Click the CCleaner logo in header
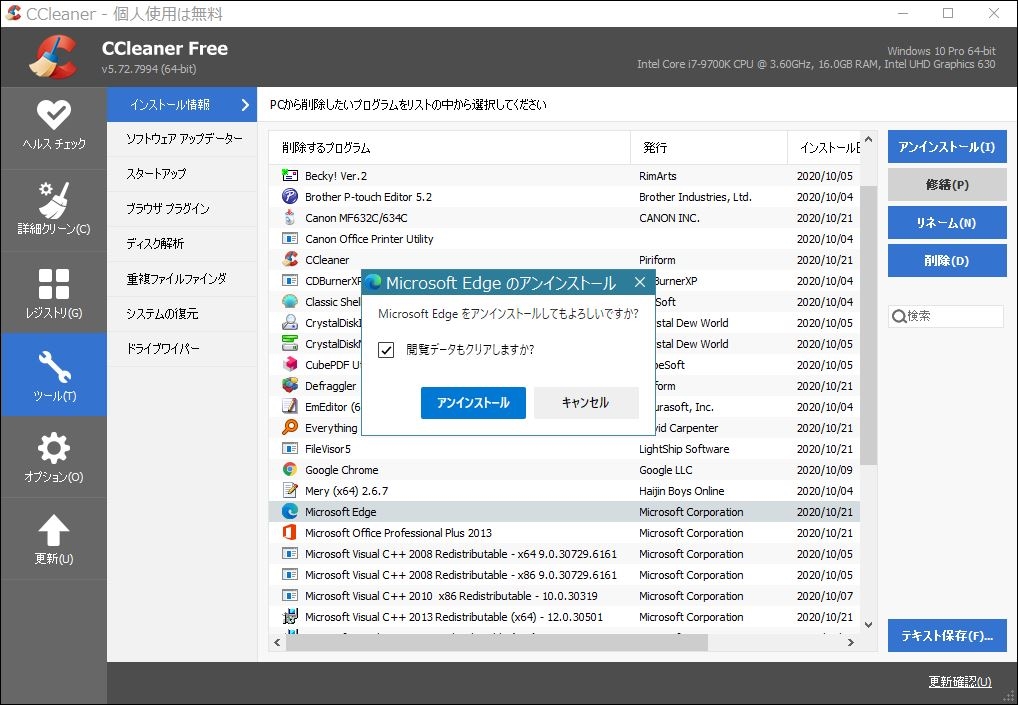Image resolution: width=1018 pixels, height=705 pixels. (54, 57)
